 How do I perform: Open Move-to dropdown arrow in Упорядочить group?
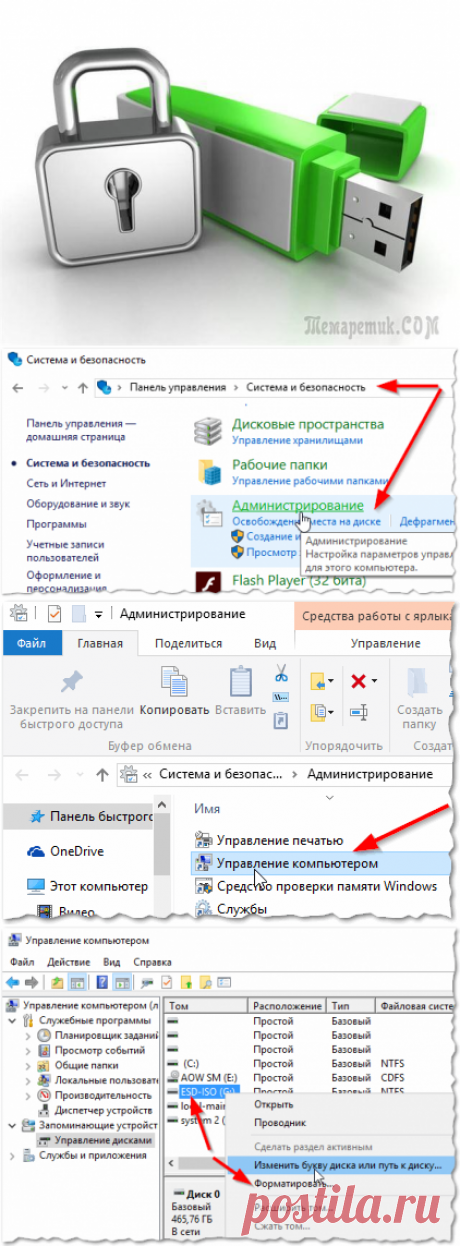point(333,682)
